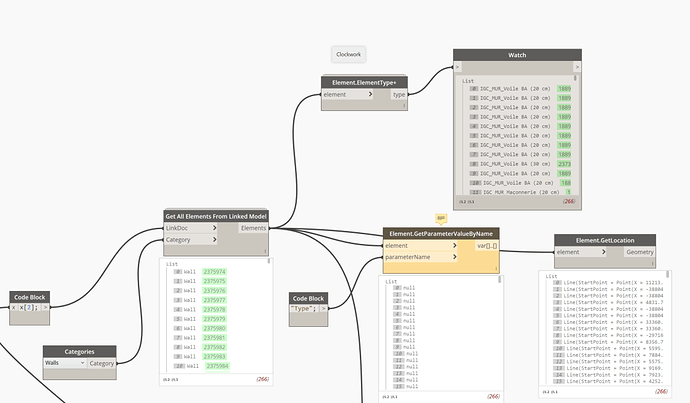This screenshot has height=403, width=690.
Task: Click element ID 2375983 in the elements preview
Action: 214,357
